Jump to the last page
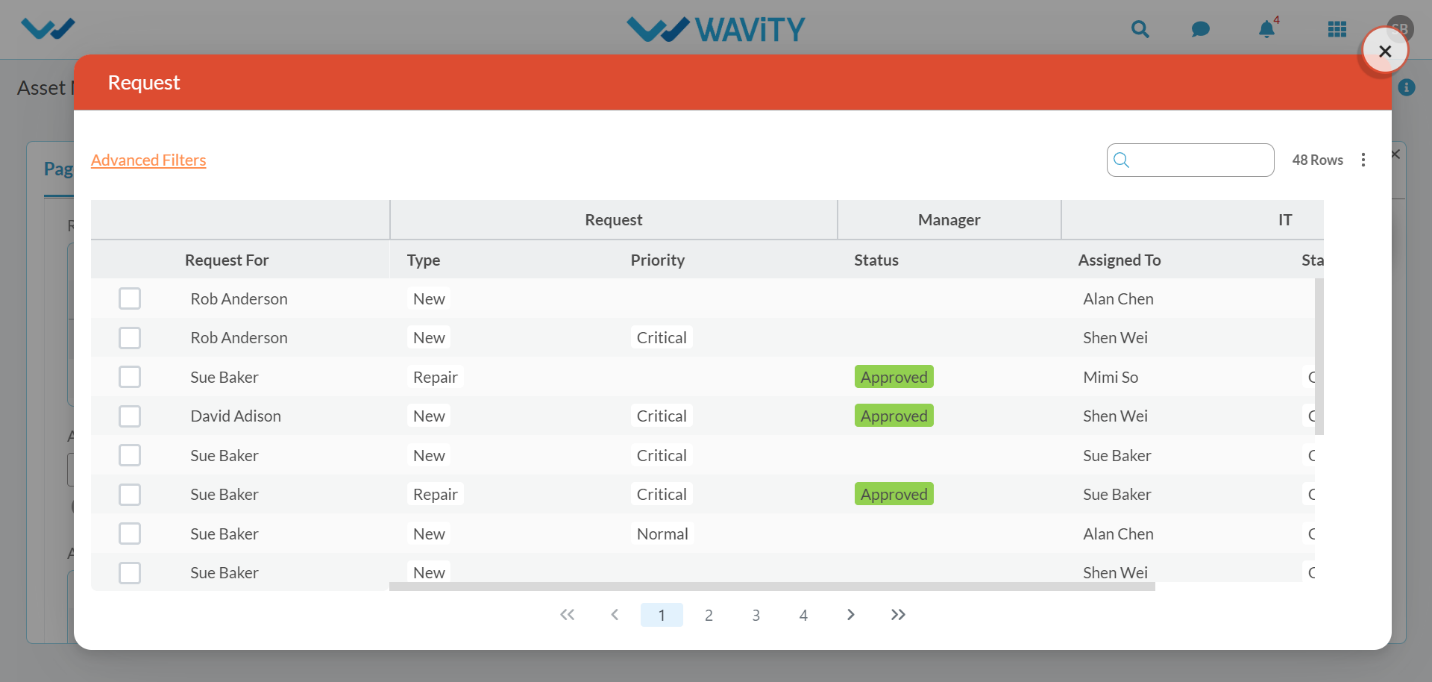This screenshot has height=682, width=1432. pyautogui.click(x=898, y=615)
